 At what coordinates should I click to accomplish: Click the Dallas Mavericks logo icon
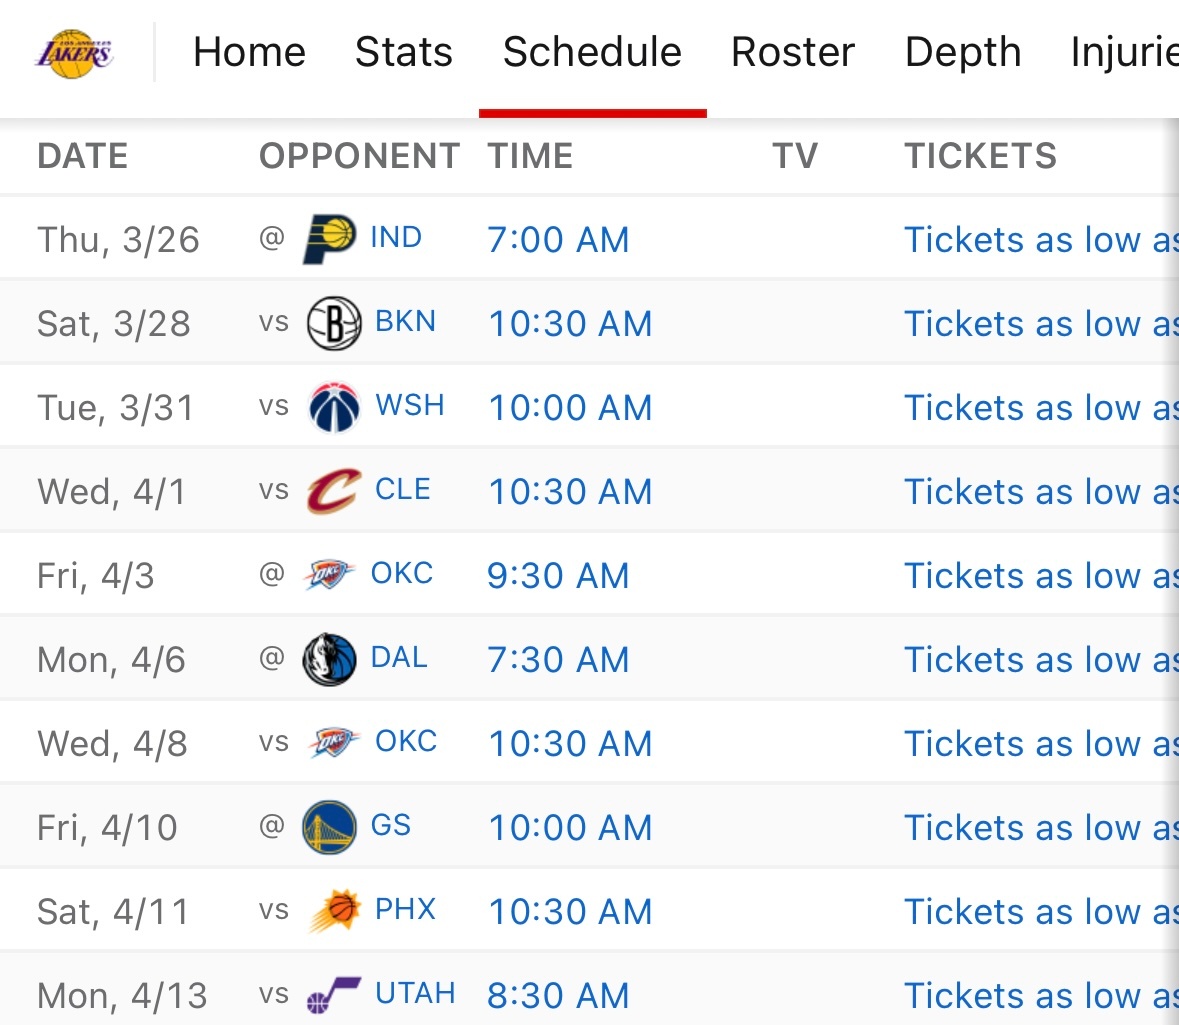329,659
